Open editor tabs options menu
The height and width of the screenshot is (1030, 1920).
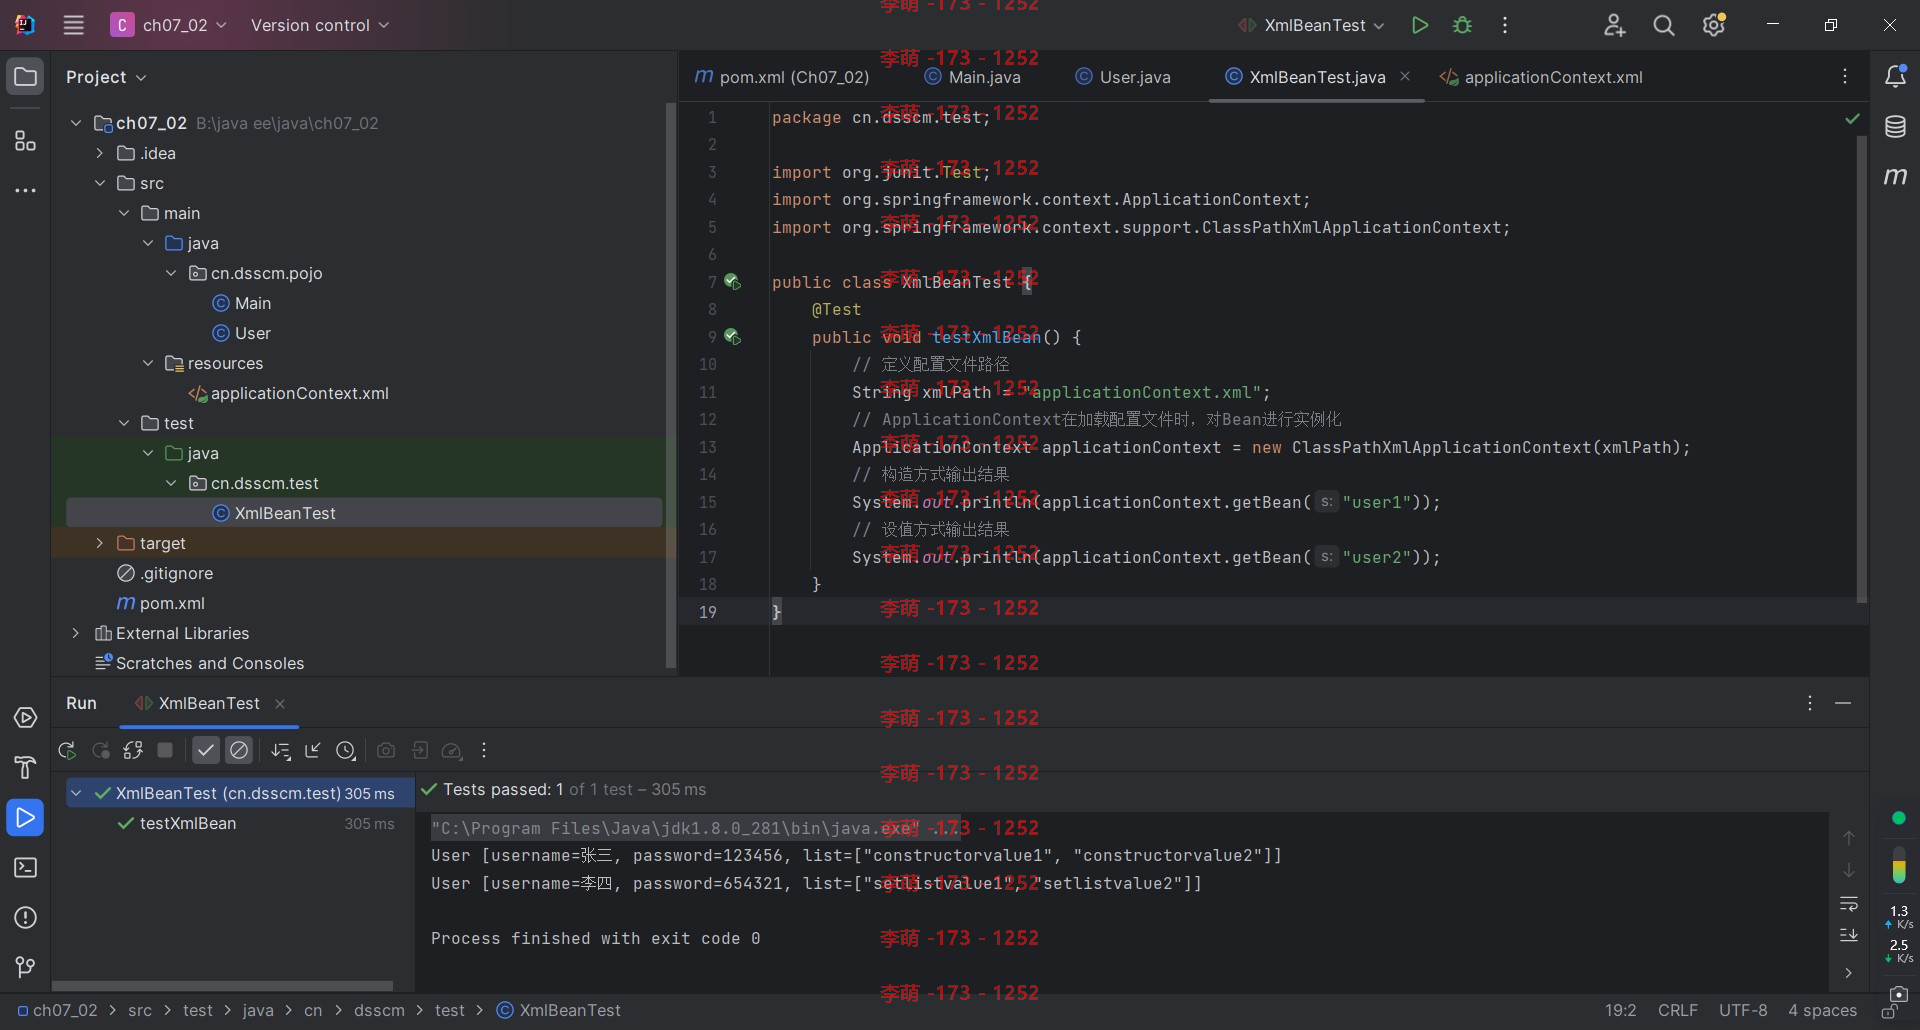[x=1845, y=77]
